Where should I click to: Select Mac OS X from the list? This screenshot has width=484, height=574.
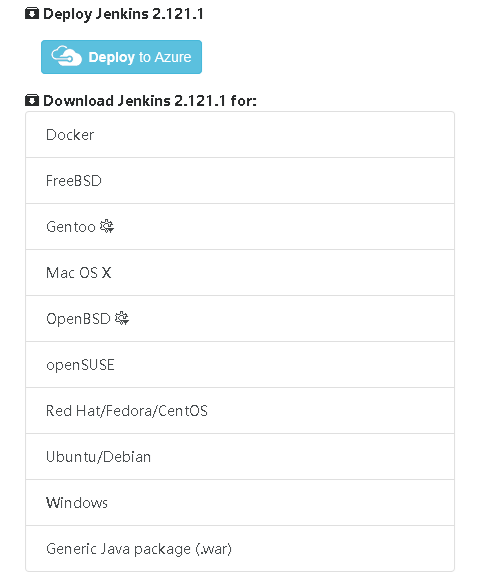click(x=240, y=273)
